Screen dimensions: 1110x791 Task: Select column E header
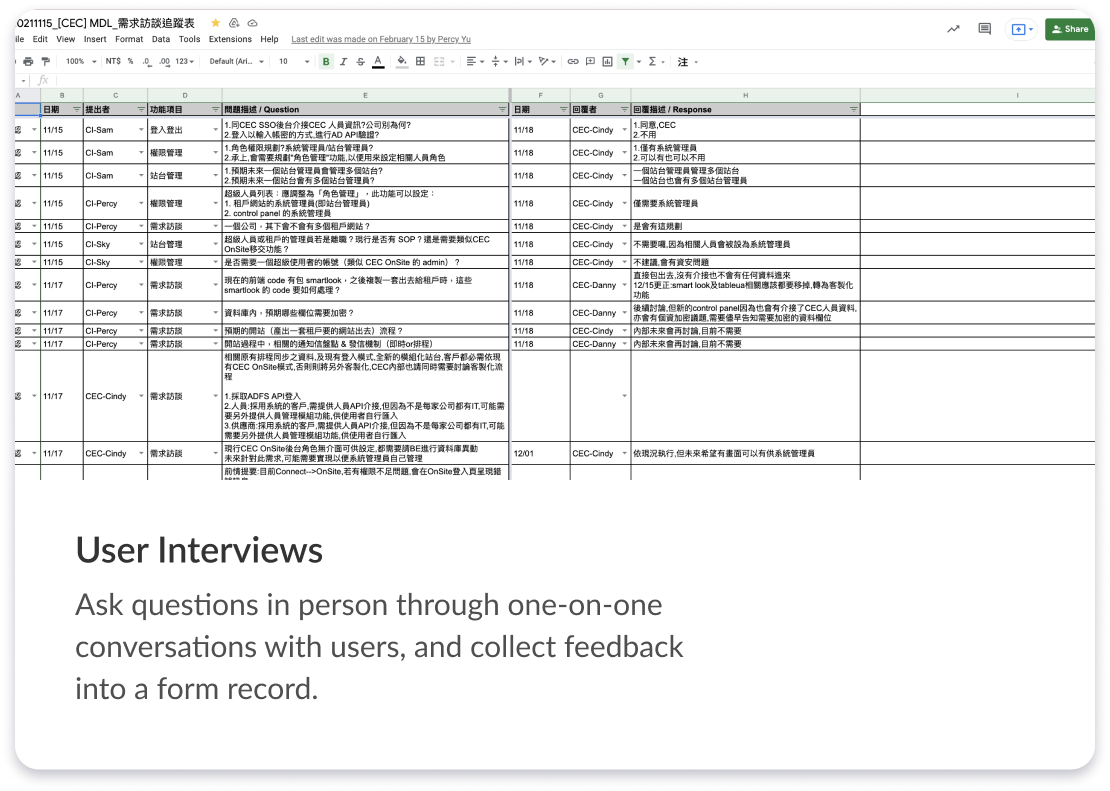tap(365, 95)
